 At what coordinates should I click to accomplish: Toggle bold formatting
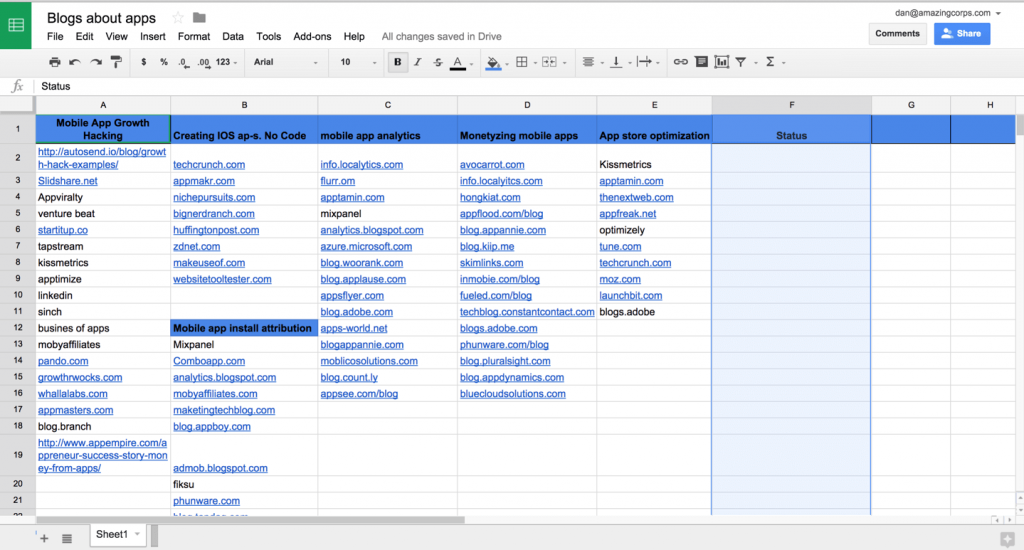(397, 62)
